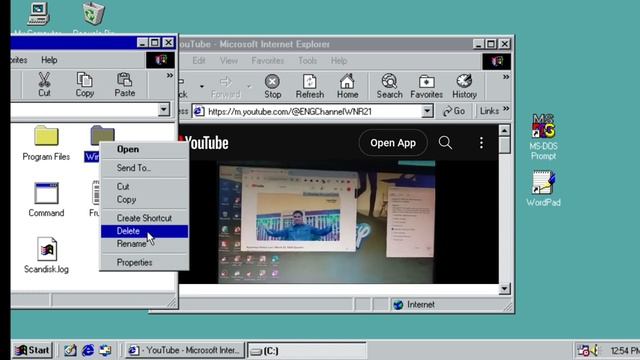Expand the Explorer address bar dropdown
Screen dimensions: 640x360
pos(164,109)
